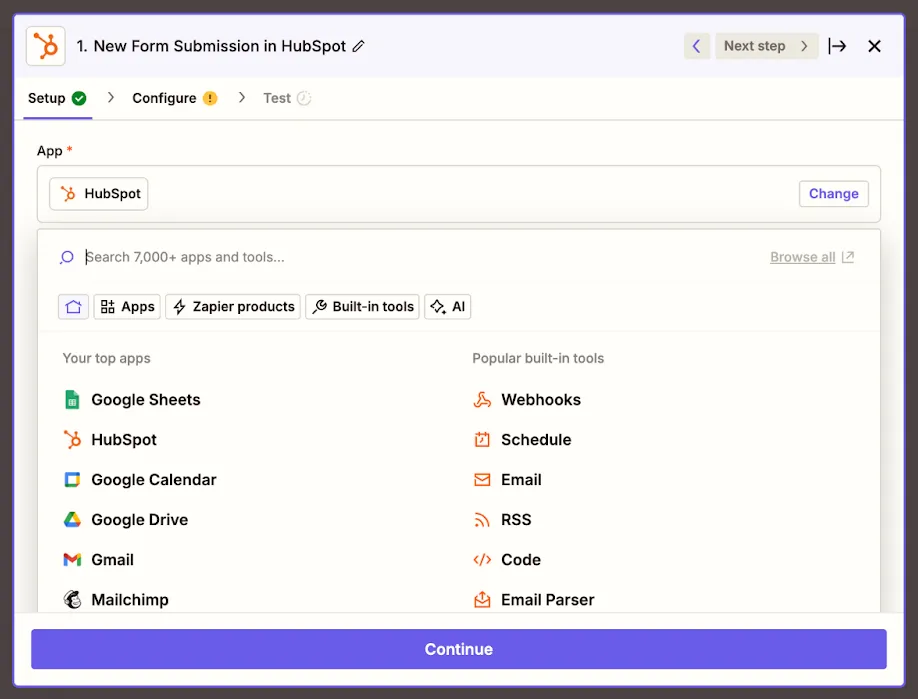
Task: Click the Continue button
Action: (x=458, y=649)
